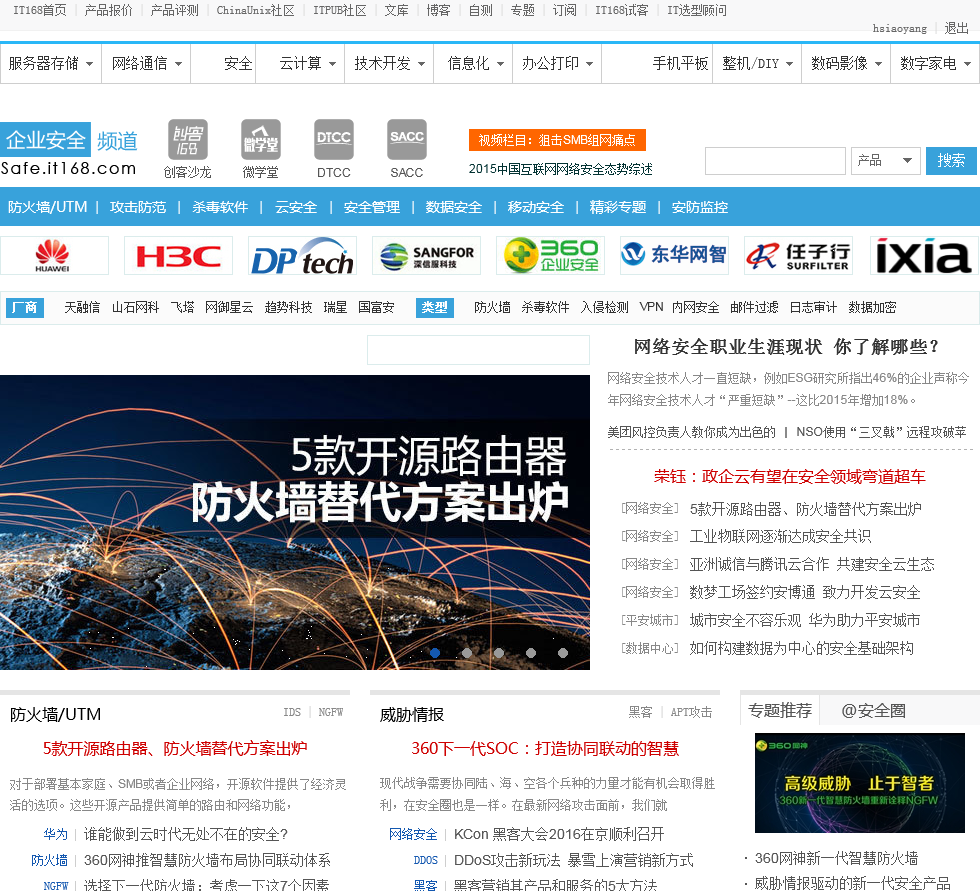Open the IDS link in 防火墙/UTM section

292,712
